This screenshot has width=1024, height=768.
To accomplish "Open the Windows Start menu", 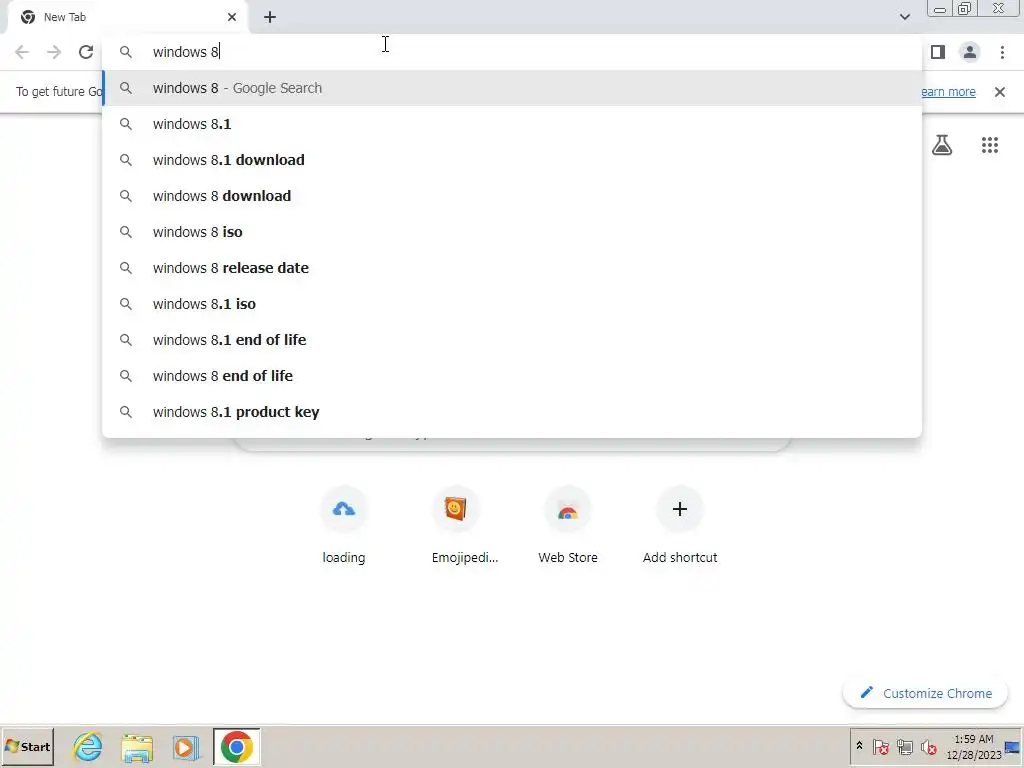I will [27, 746].
